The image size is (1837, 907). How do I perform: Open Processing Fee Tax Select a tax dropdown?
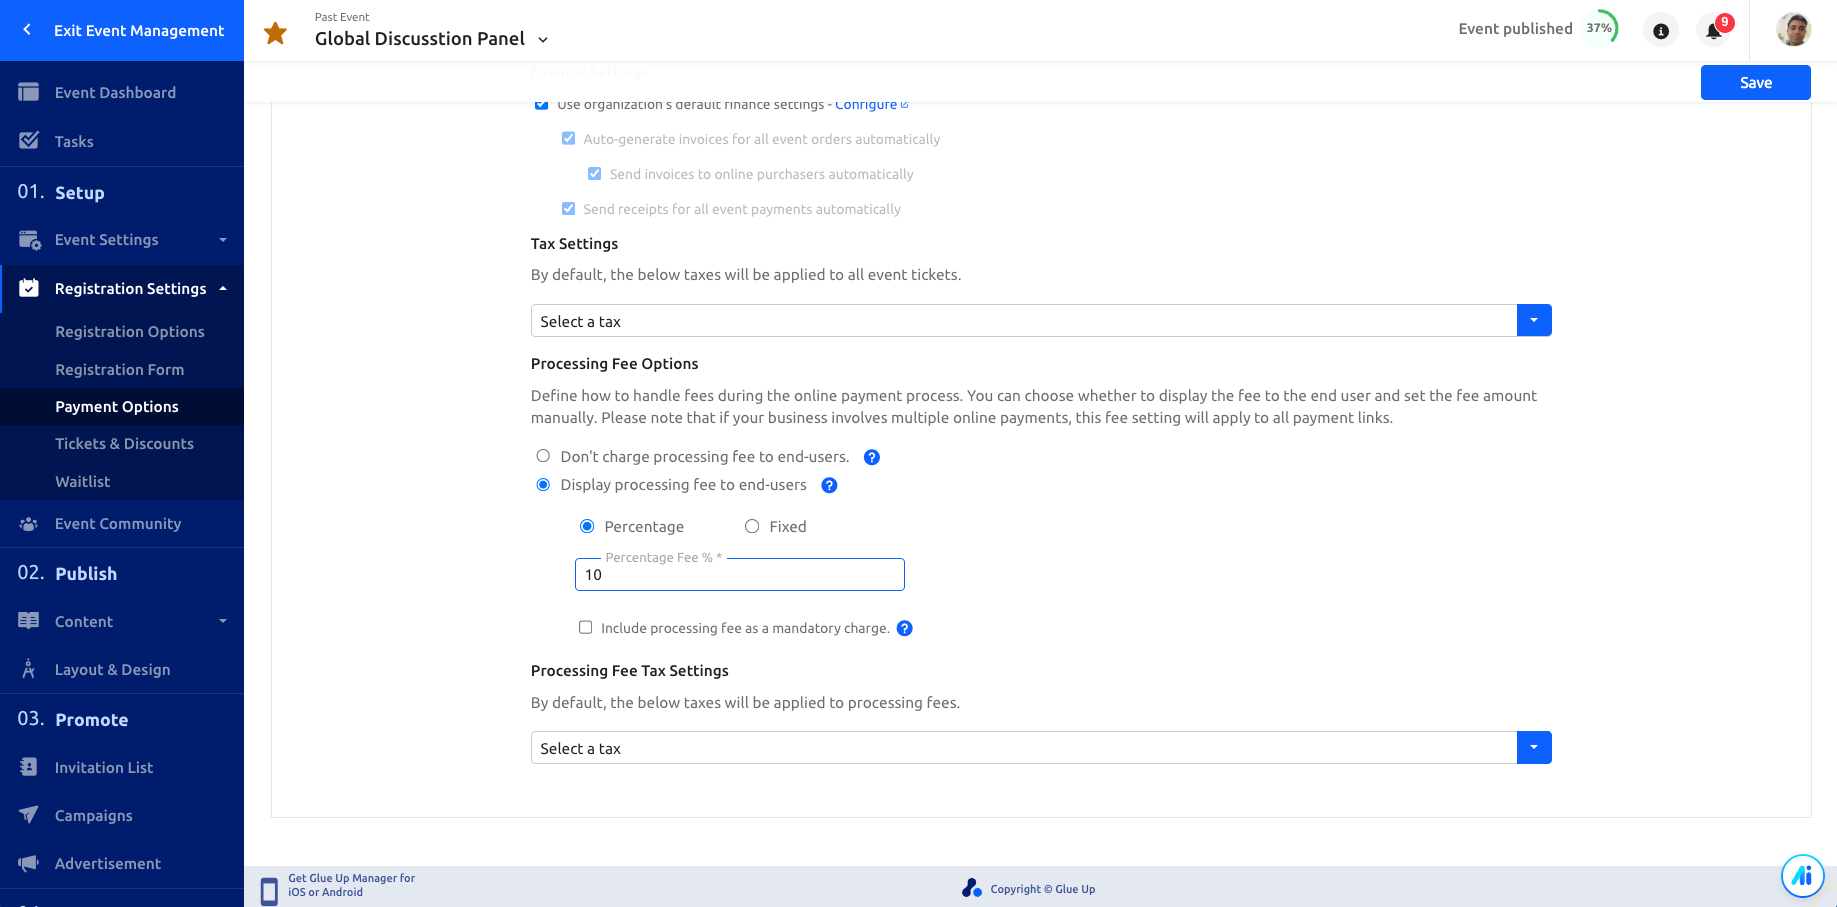[x=1041, y=748]
